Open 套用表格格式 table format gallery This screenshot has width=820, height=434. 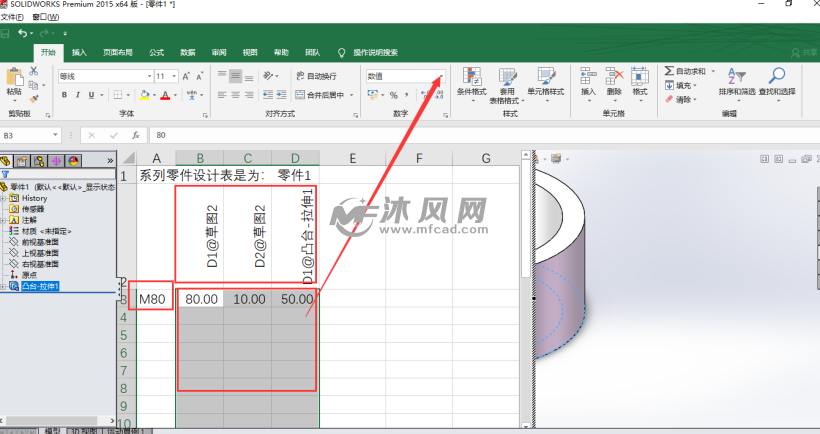(x=507, y=85)
